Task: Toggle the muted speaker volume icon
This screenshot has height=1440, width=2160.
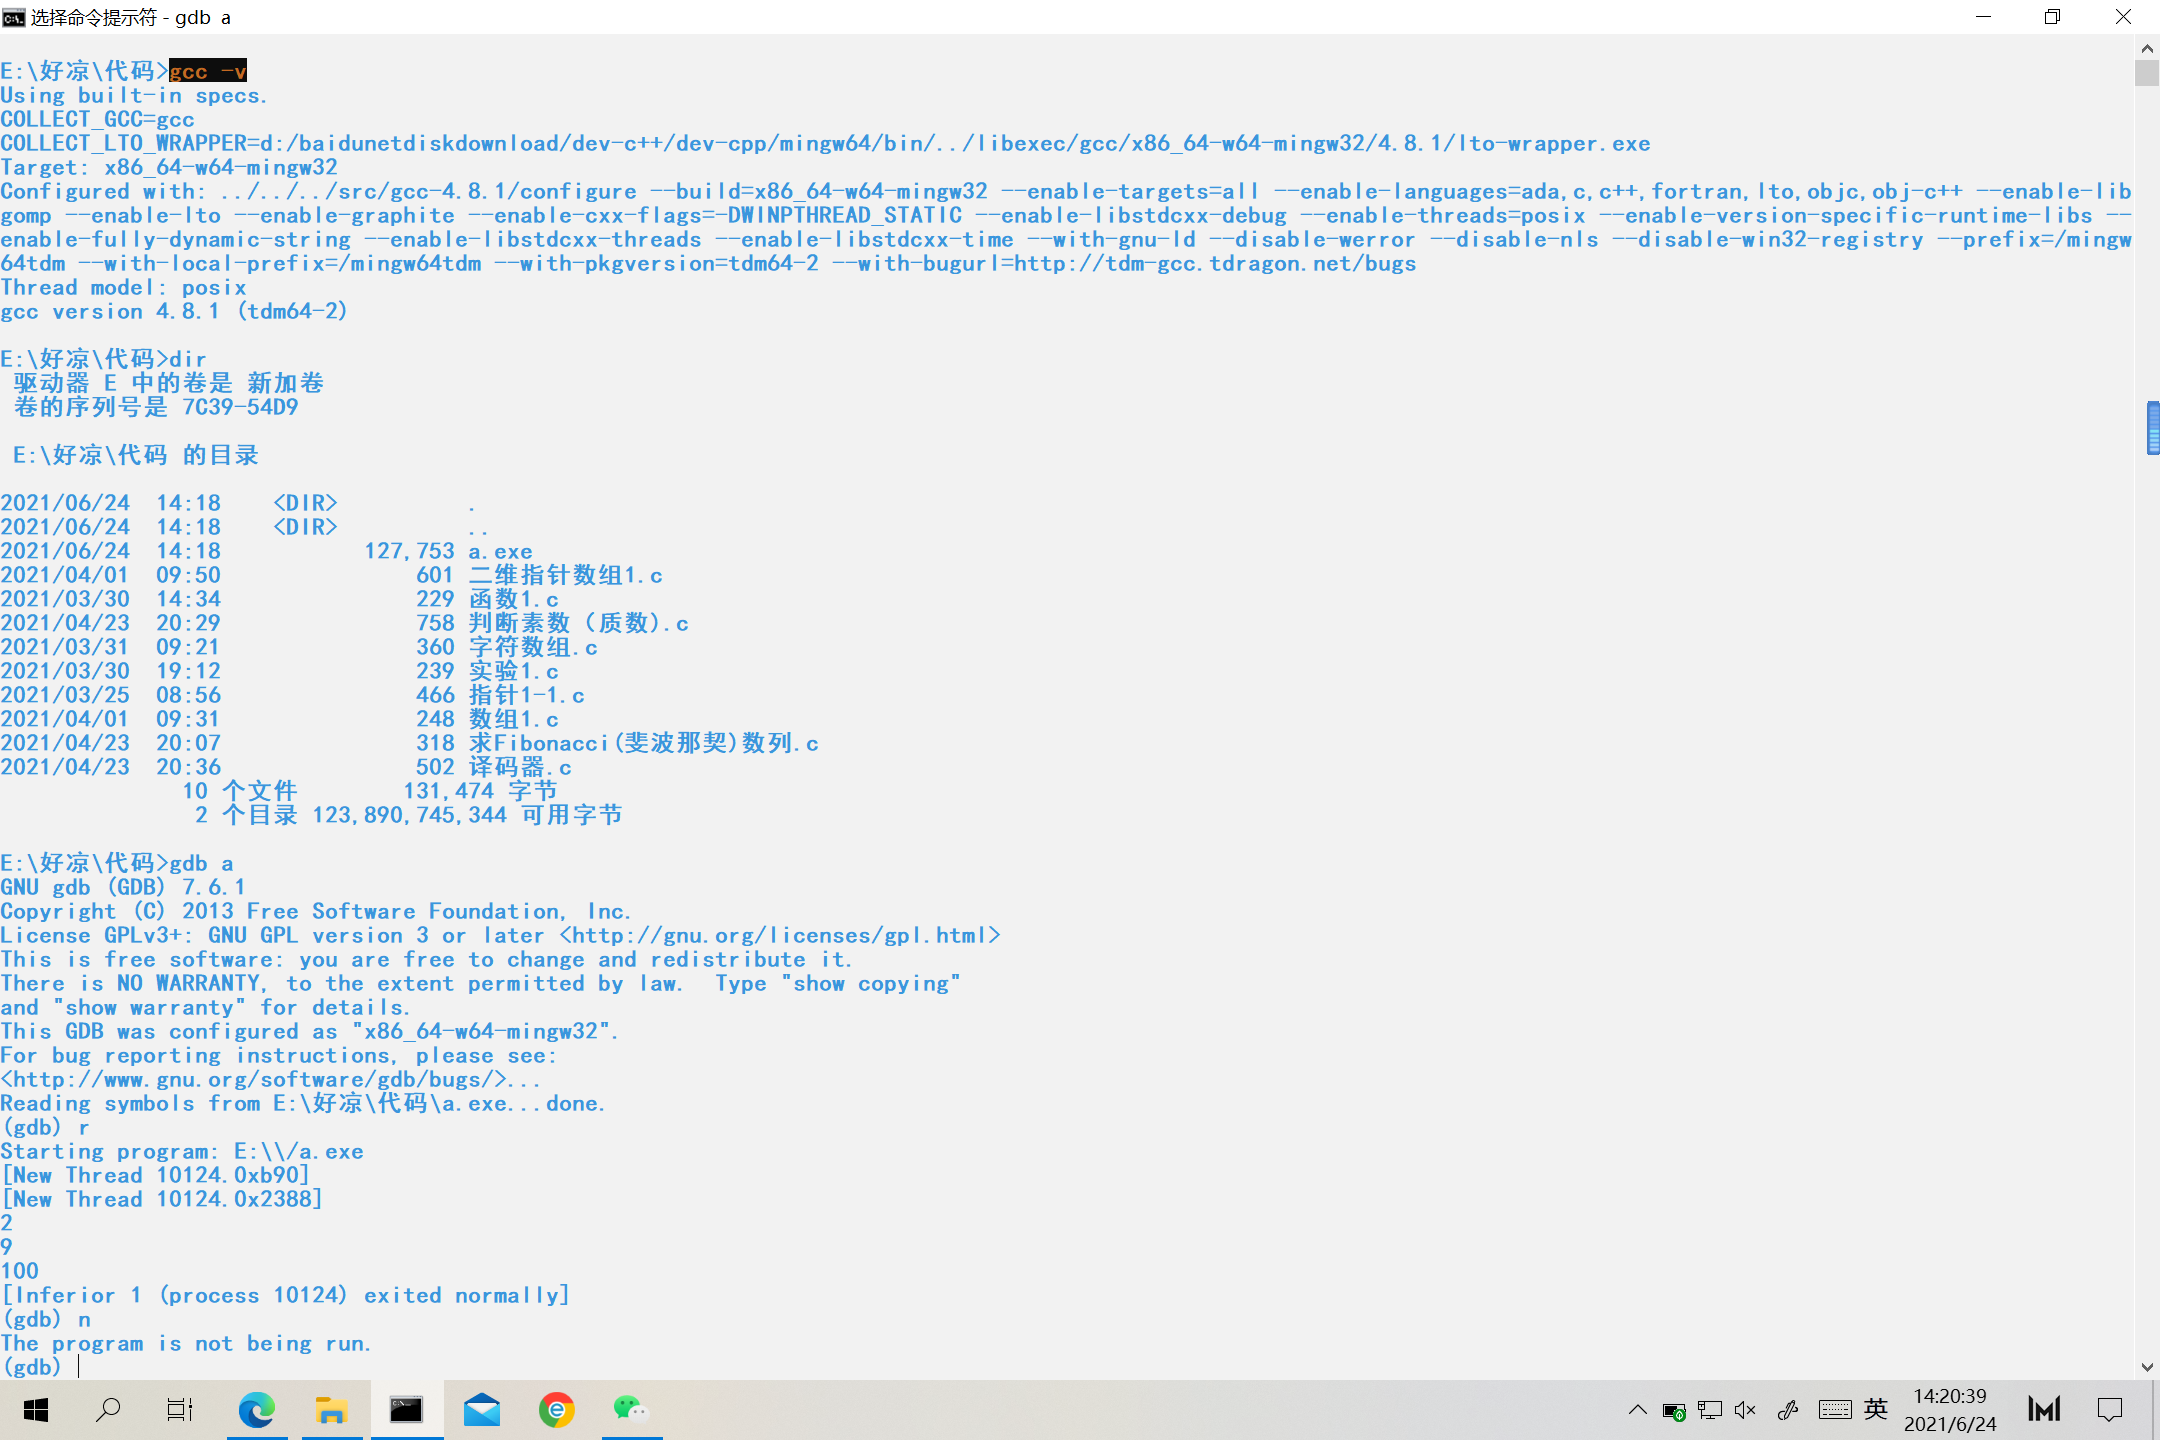Action: coord(1746,1410)
